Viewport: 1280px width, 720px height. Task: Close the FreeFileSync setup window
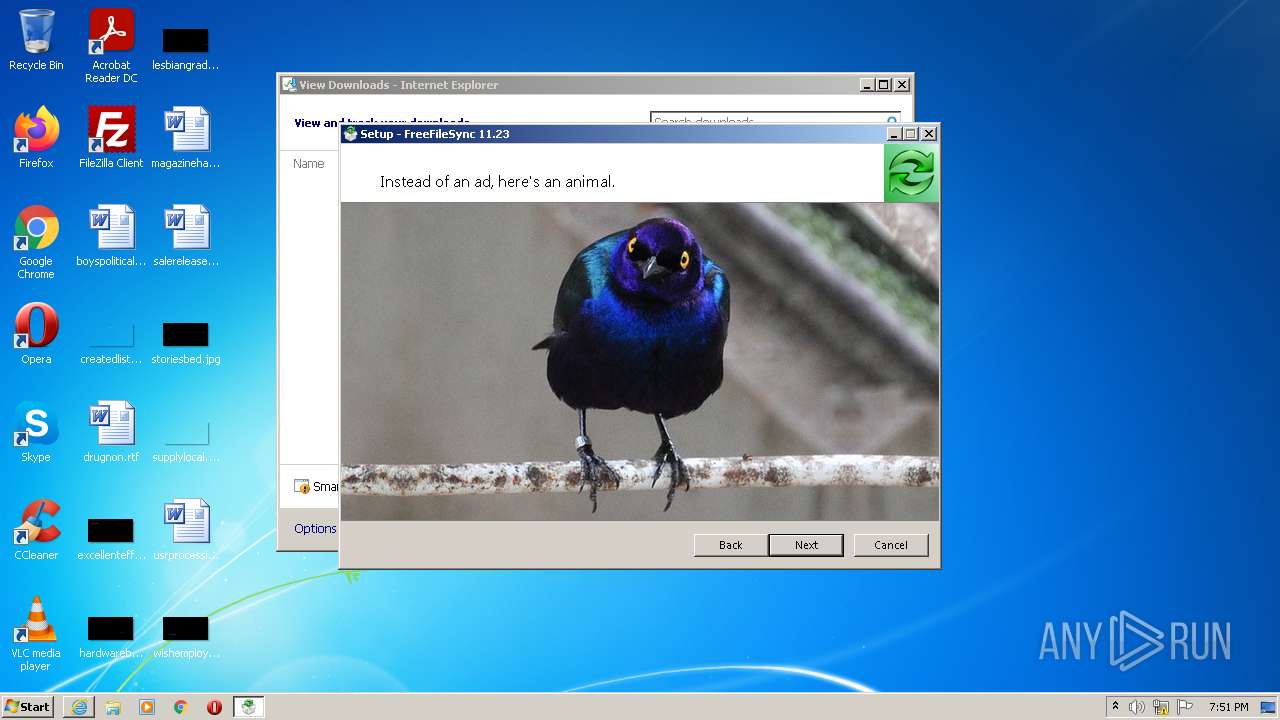(929, 134)
